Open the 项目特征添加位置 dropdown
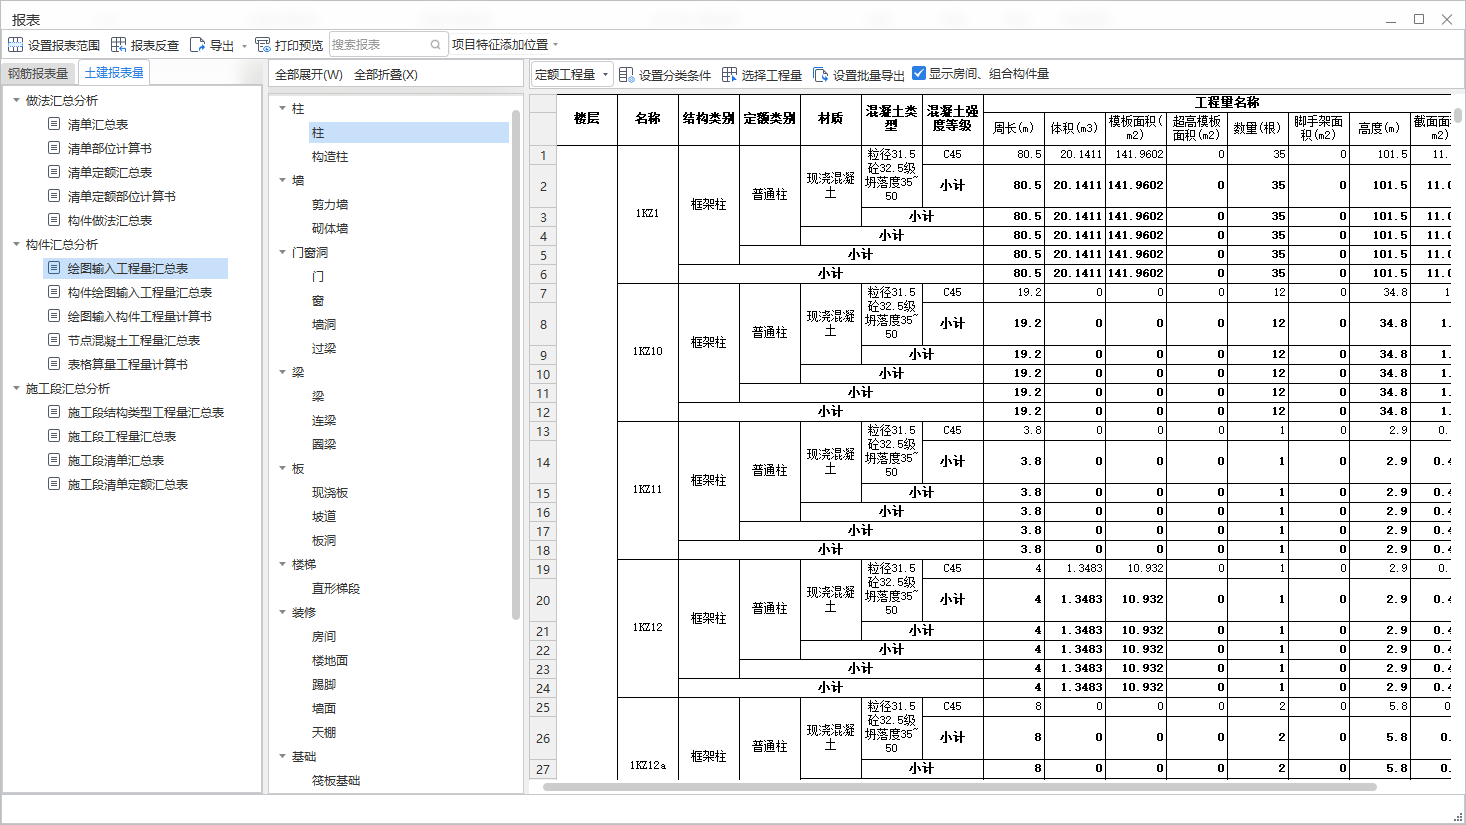 505,45
